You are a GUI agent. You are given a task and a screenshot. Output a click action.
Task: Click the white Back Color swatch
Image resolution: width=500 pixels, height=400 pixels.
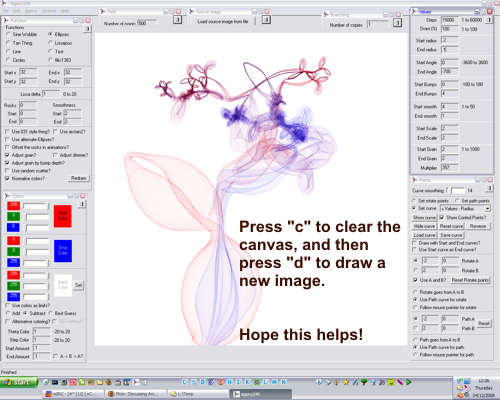(63, 285)
